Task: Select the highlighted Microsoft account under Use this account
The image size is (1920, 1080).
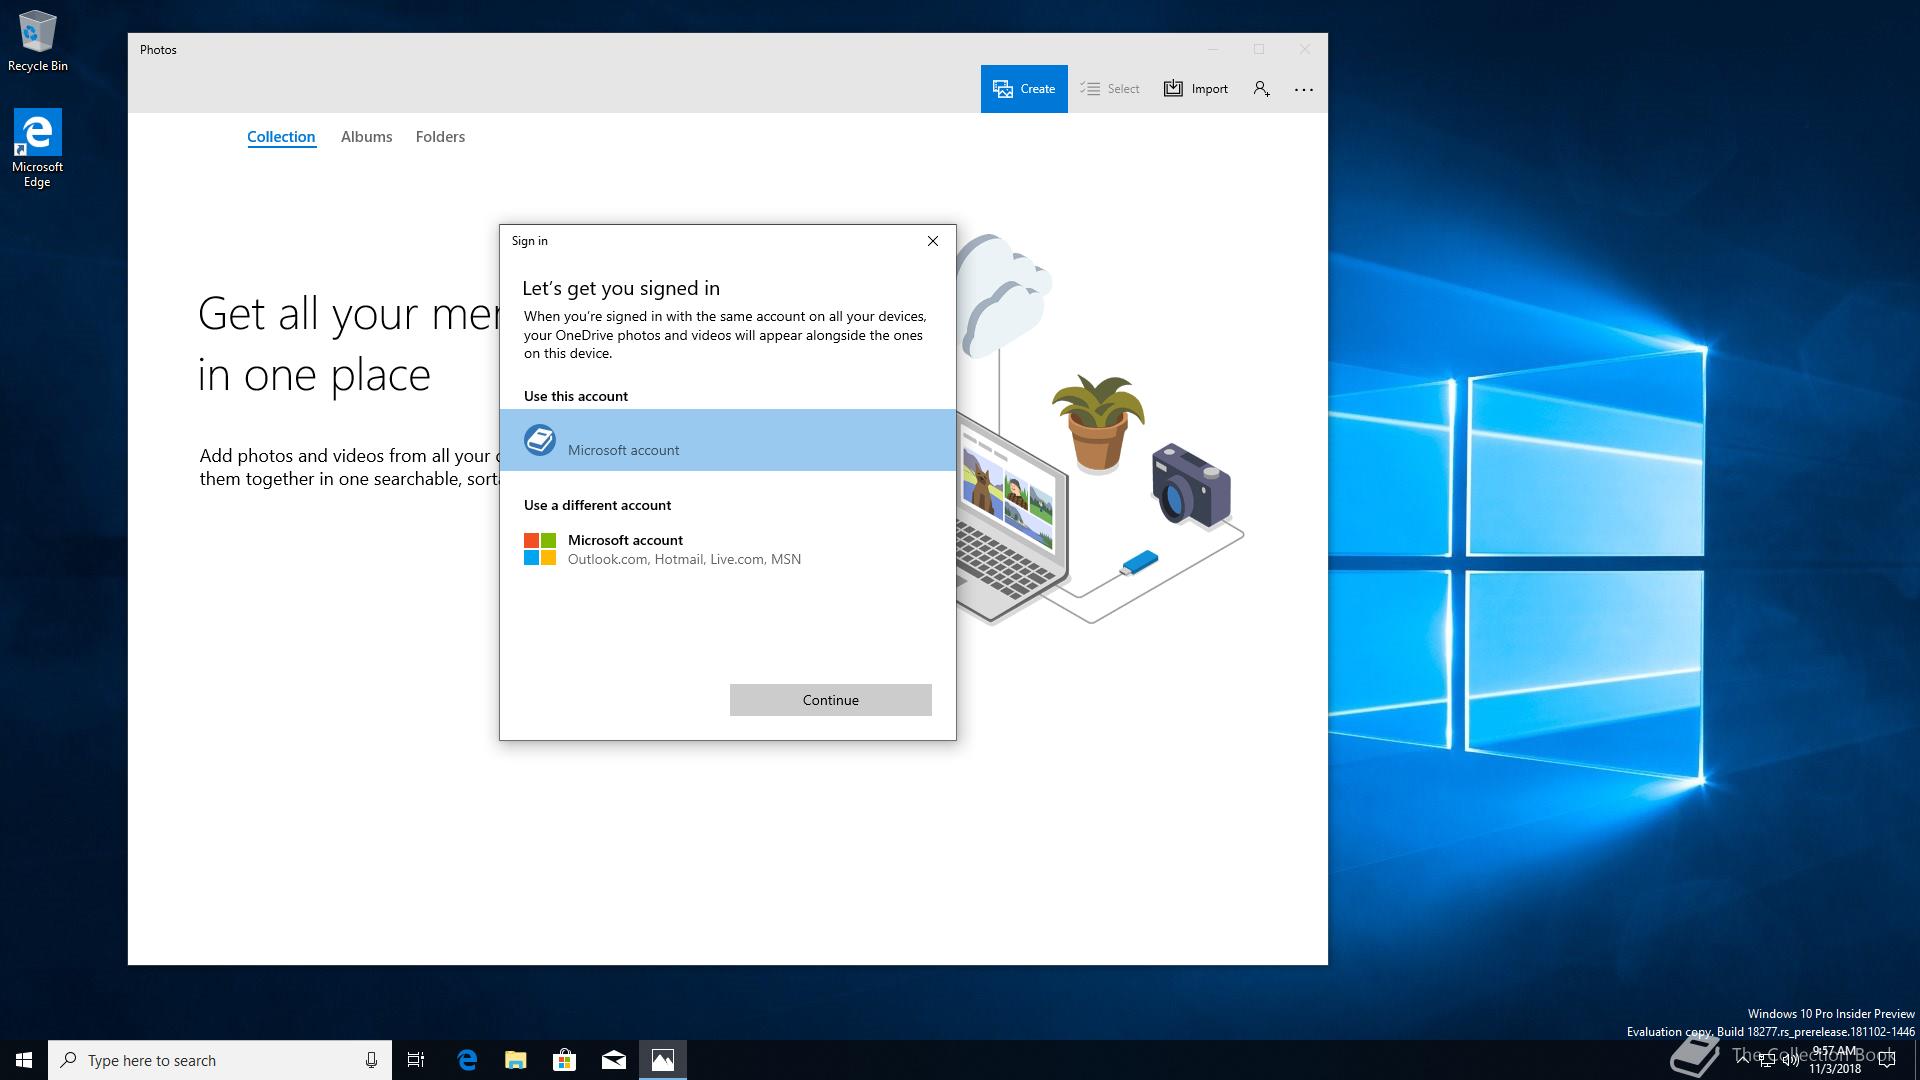Action: (x=728, y=440)
